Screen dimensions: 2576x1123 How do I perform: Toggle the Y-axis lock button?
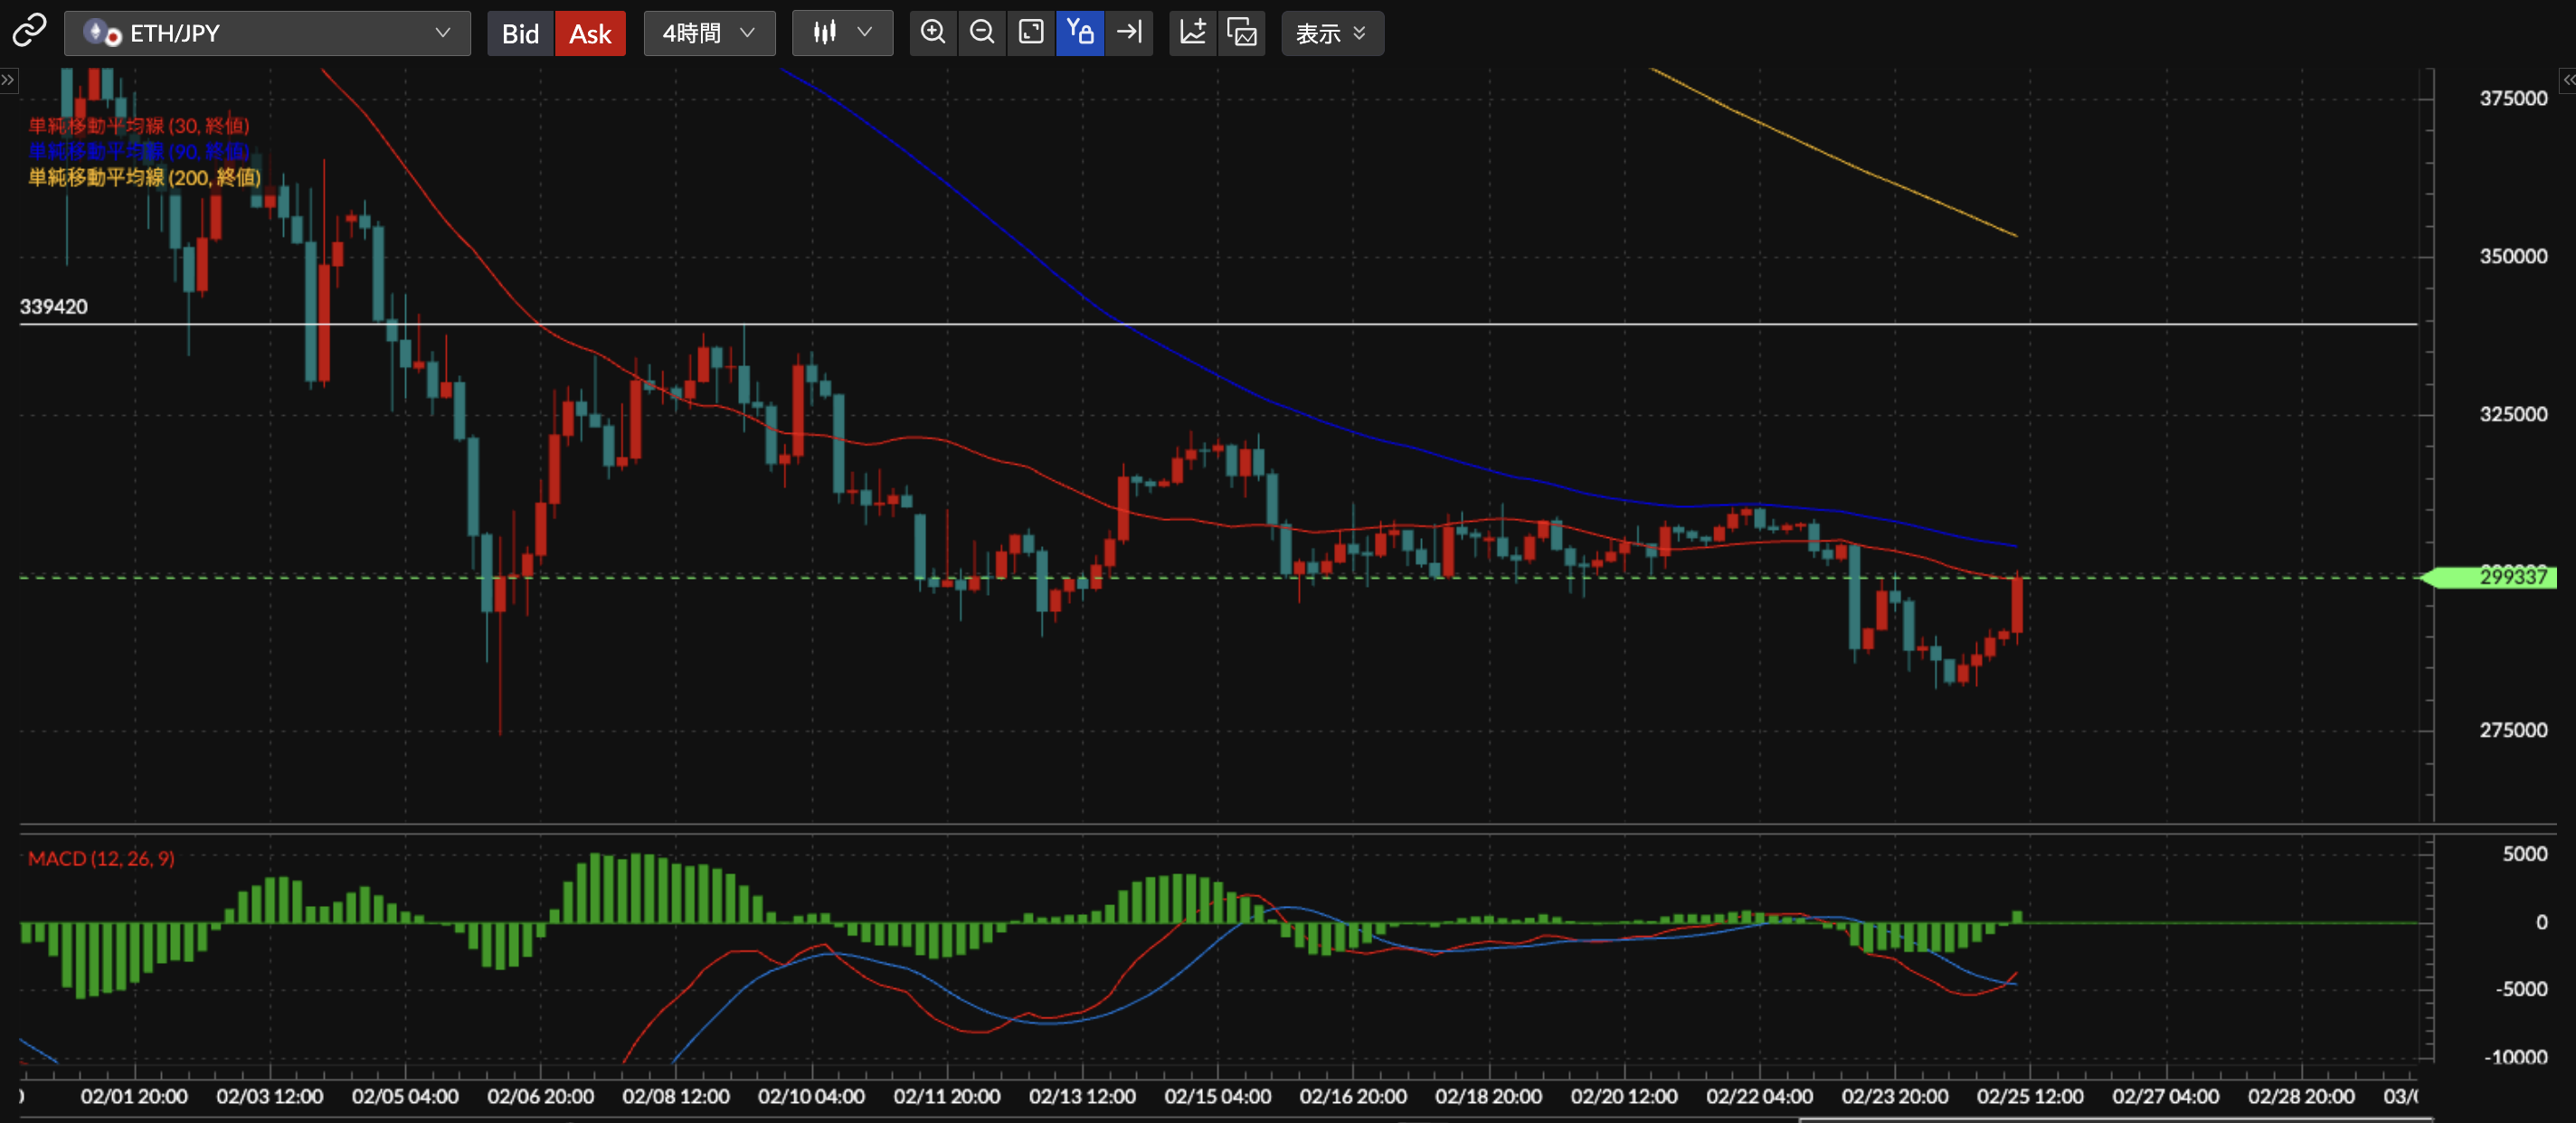(1080, 33)
